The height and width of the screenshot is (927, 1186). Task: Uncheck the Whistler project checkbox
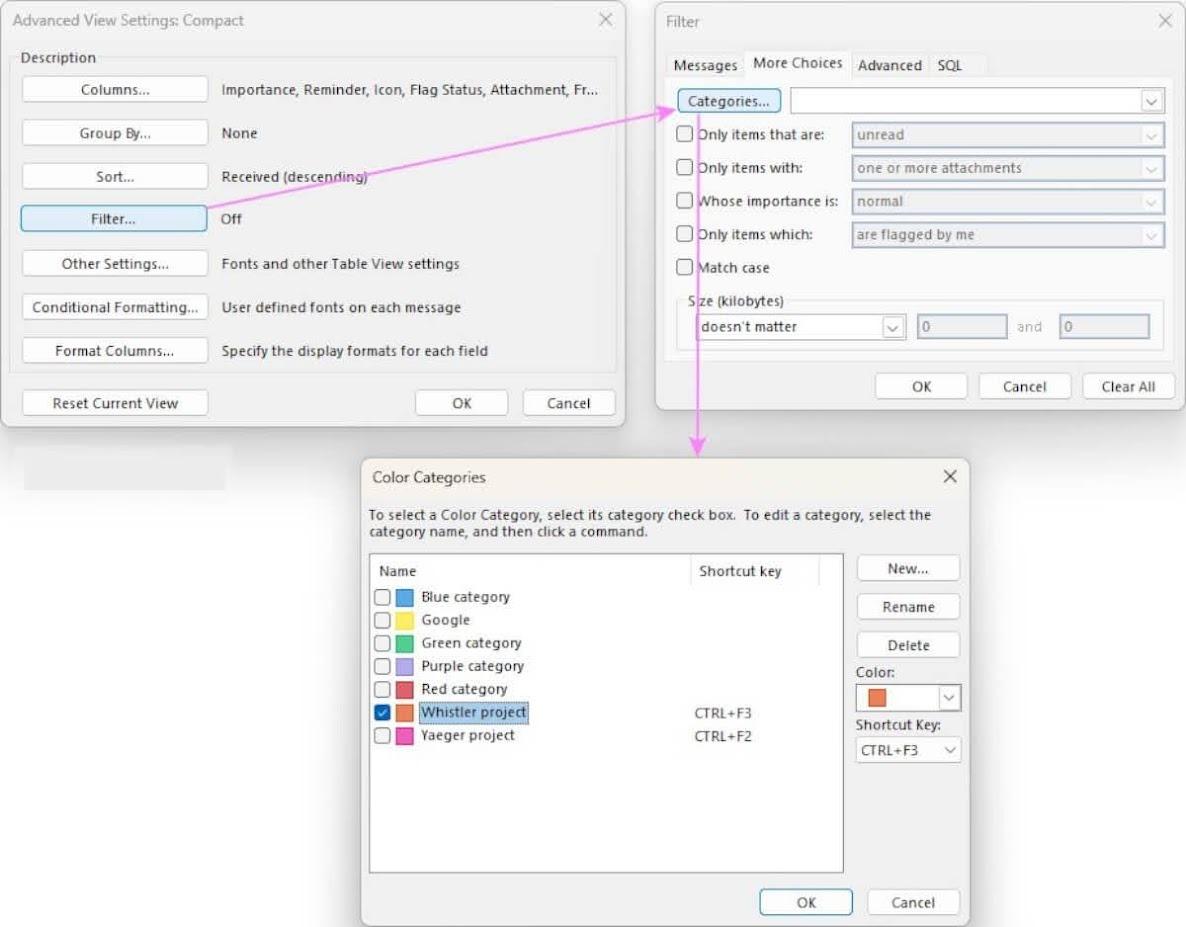click(382, 713)
